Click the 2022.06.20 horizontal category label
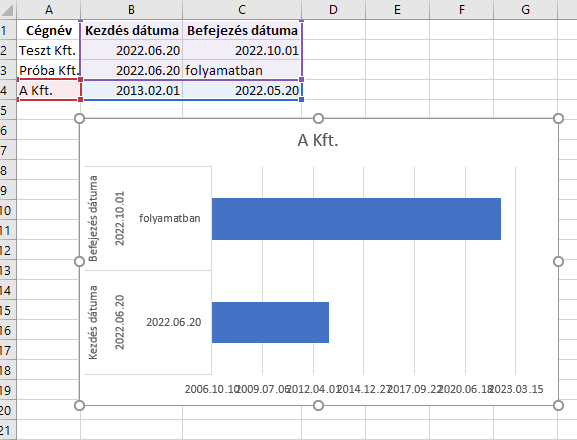Viewport: 577px width, 440px height. tap(174, 322)
